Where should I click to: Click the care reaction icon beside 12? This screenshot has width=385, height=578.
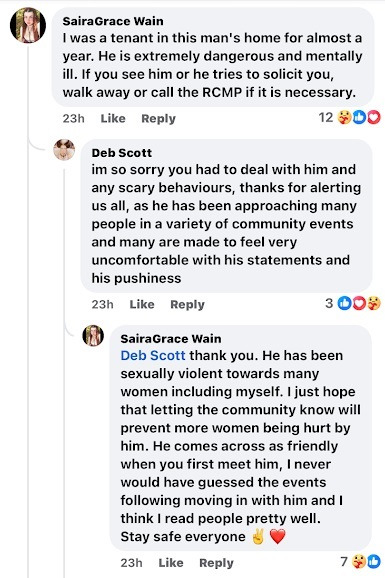tap(345, 118)
